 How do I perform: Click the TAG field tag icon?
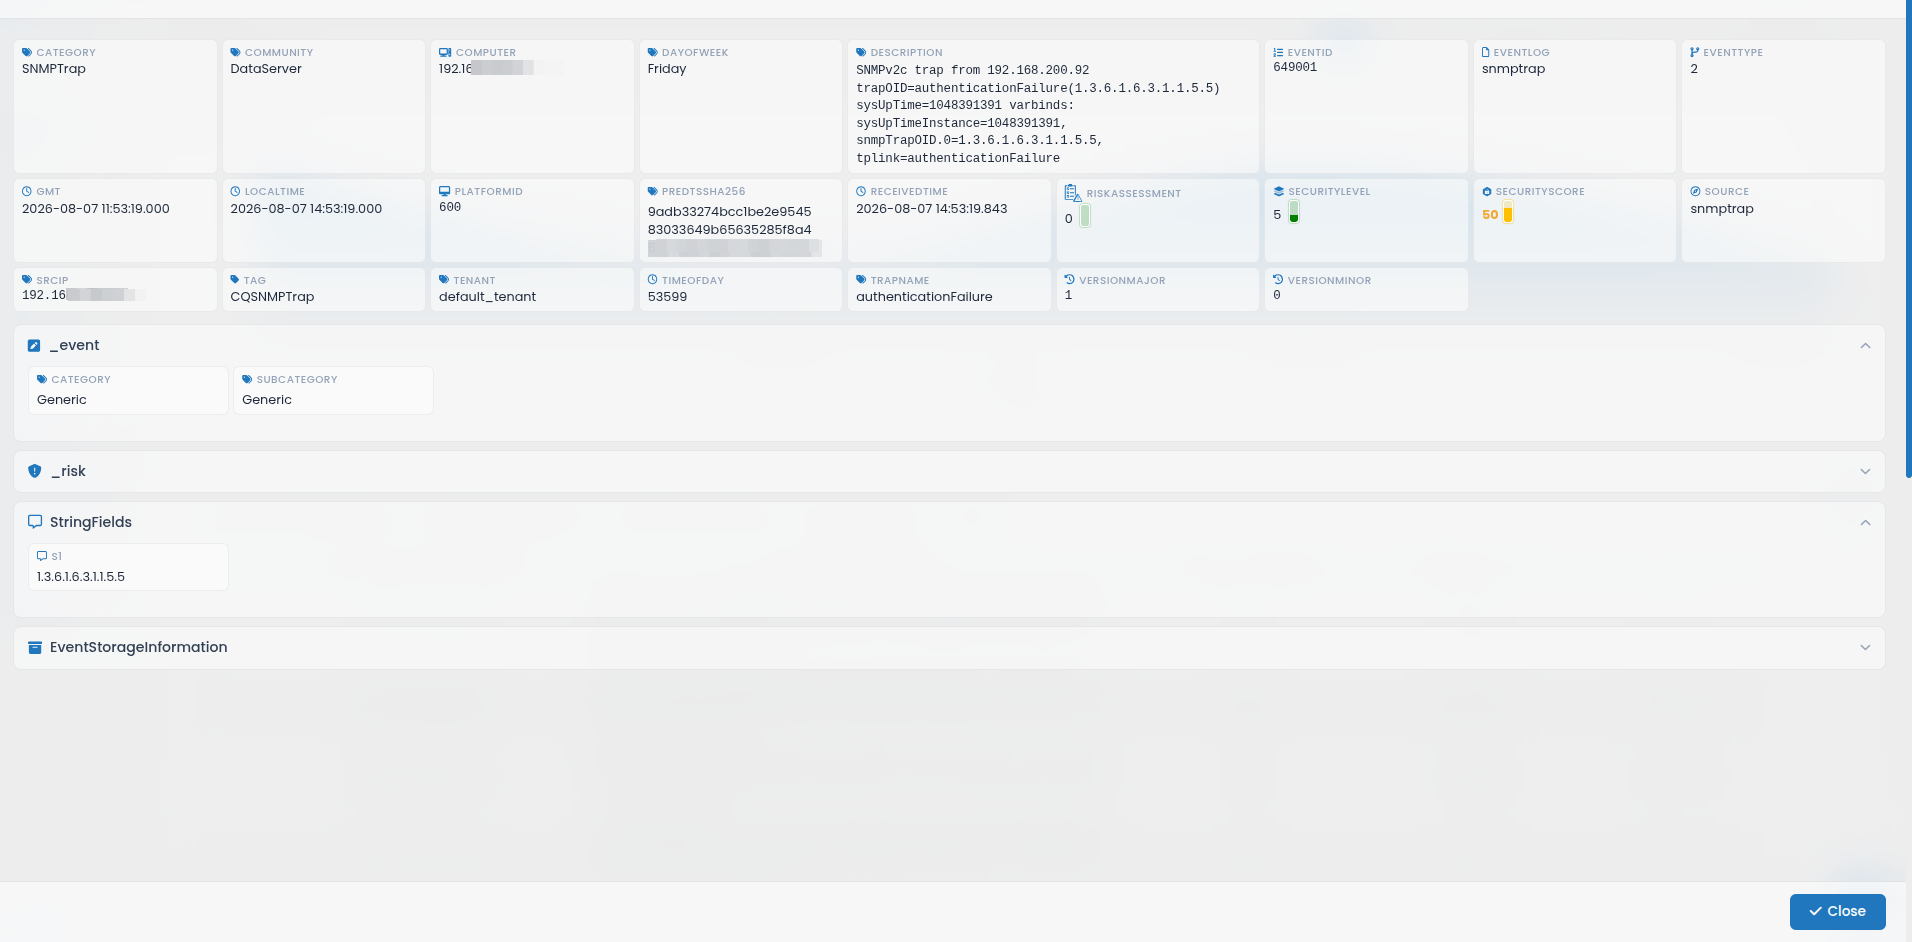point(235,281)
